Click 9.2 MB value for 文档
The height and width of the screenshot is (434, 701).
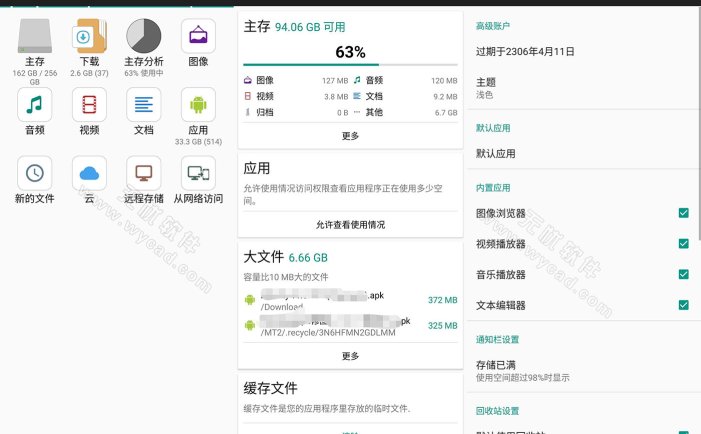pyautogui.click(x=445, y=96)
